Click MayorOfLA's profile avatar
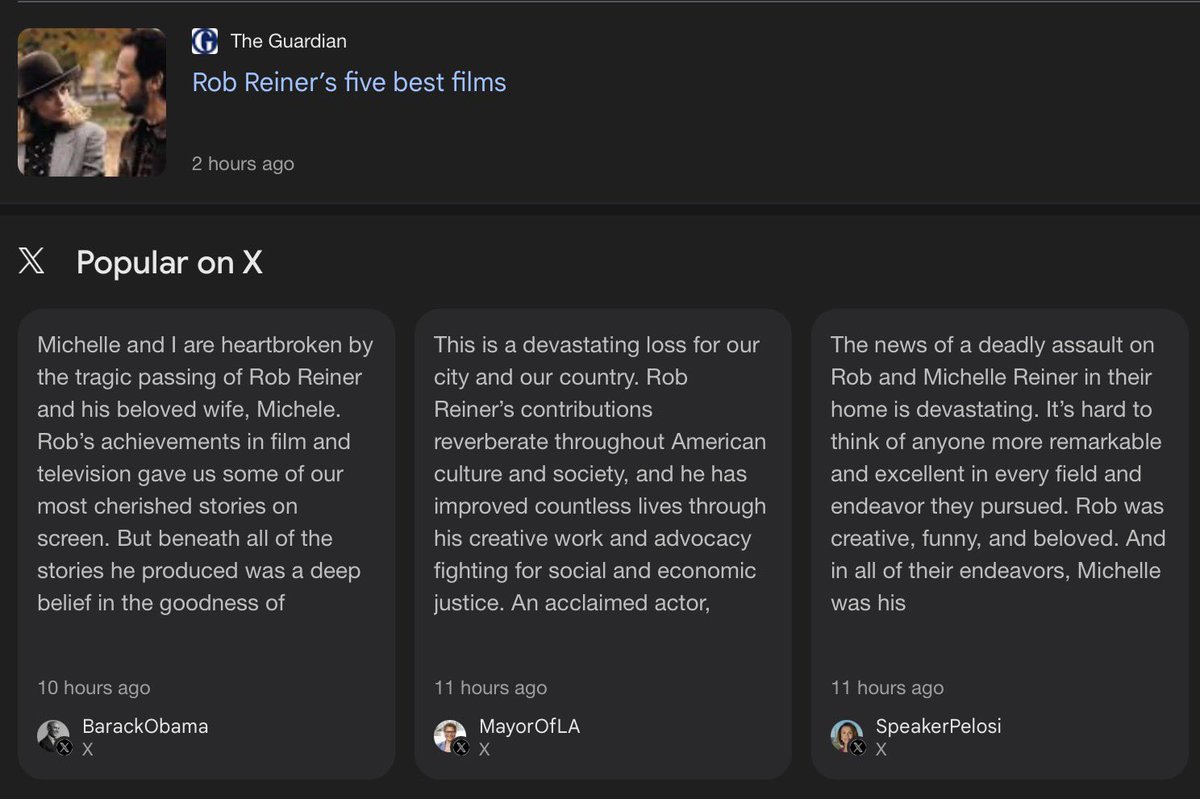This screenshot has width=1200, height=799. pyautogui.click(x=450, y=736)
